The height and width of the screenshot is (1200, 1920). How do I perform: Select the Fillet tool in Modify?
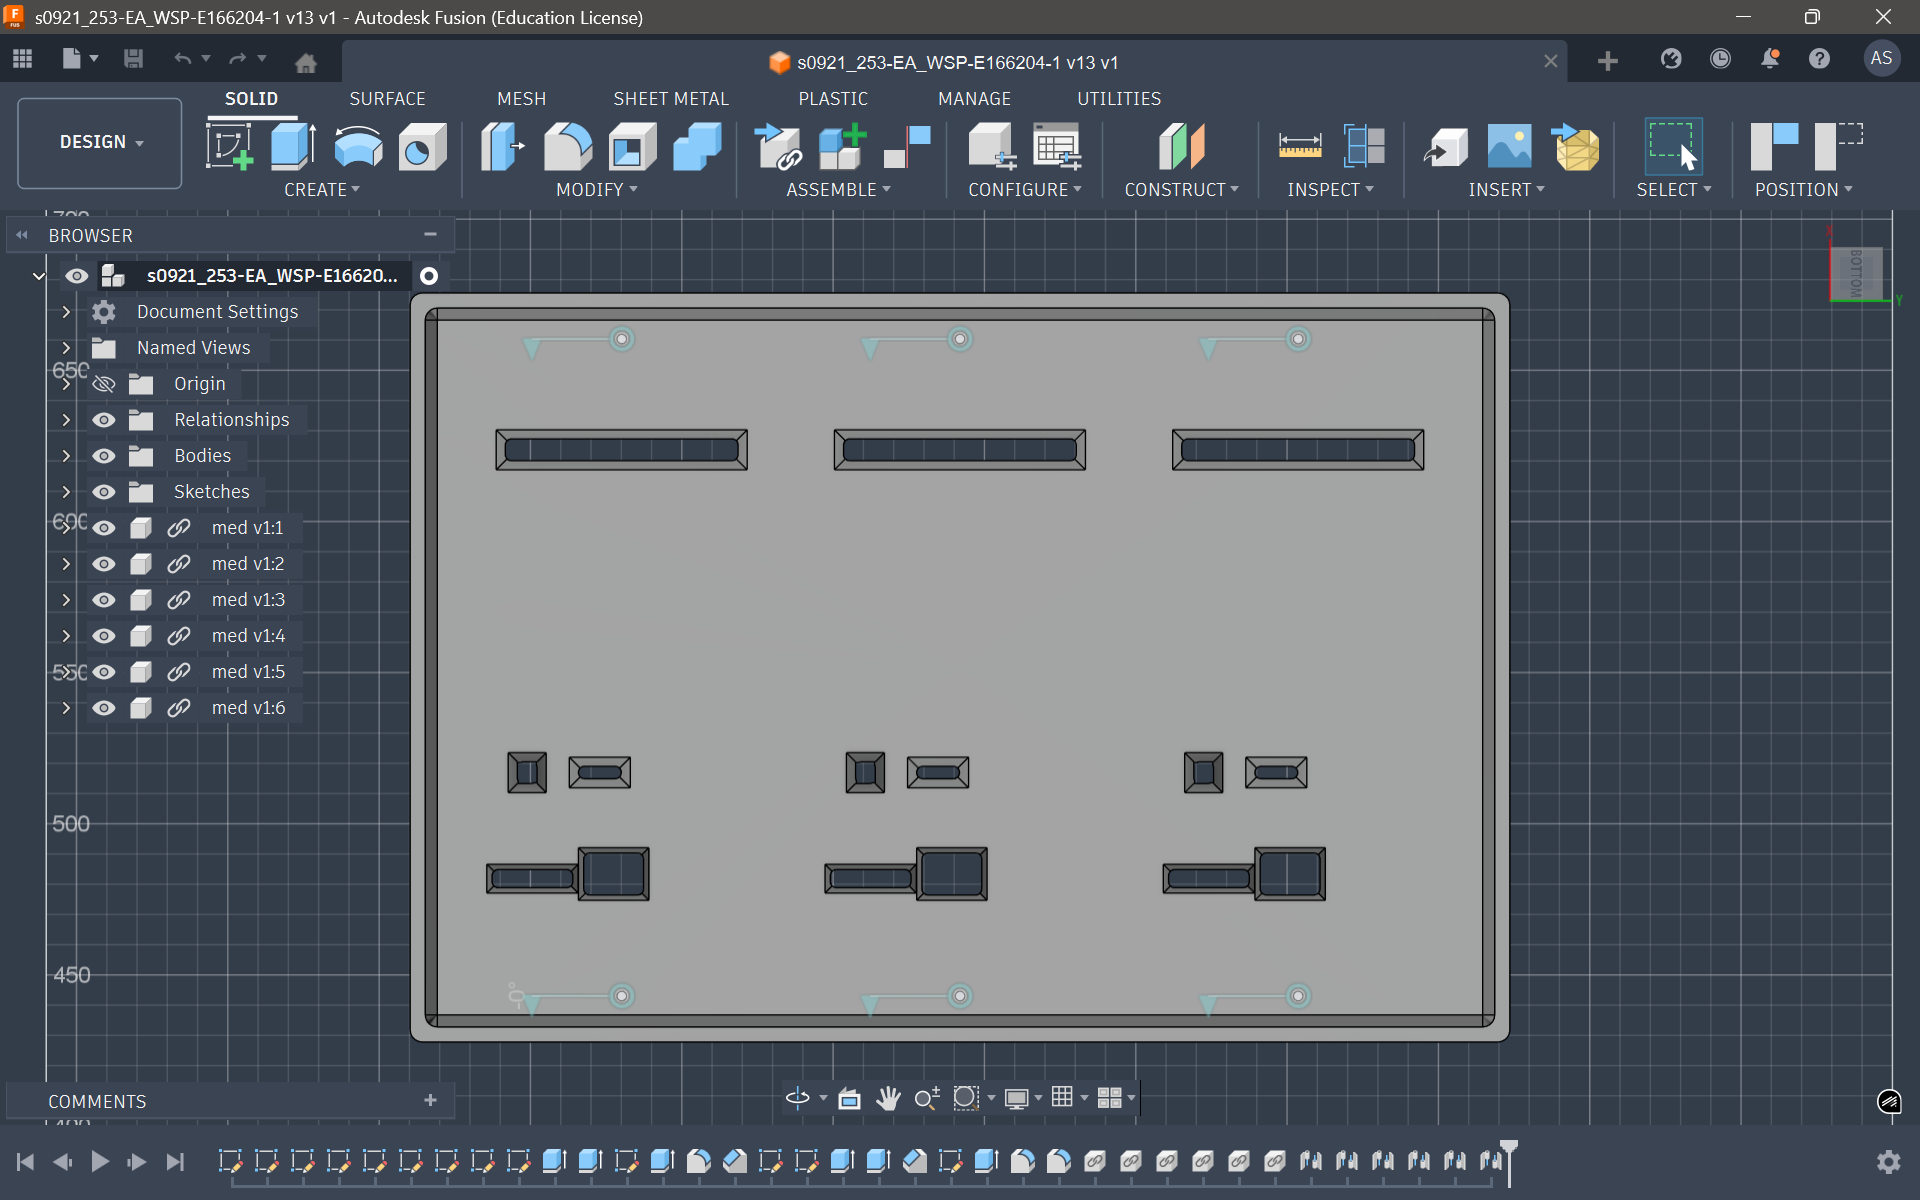(x=567, y=147)
